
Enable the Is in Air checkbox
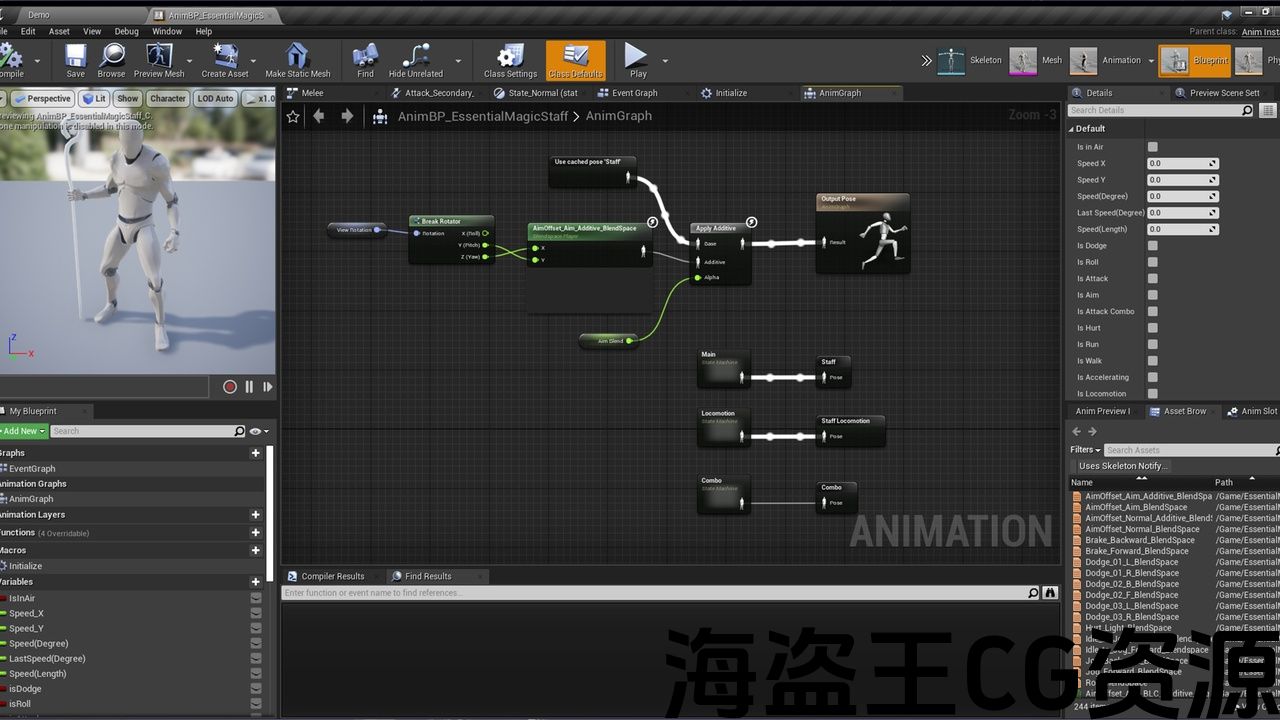click(1152, 147)
